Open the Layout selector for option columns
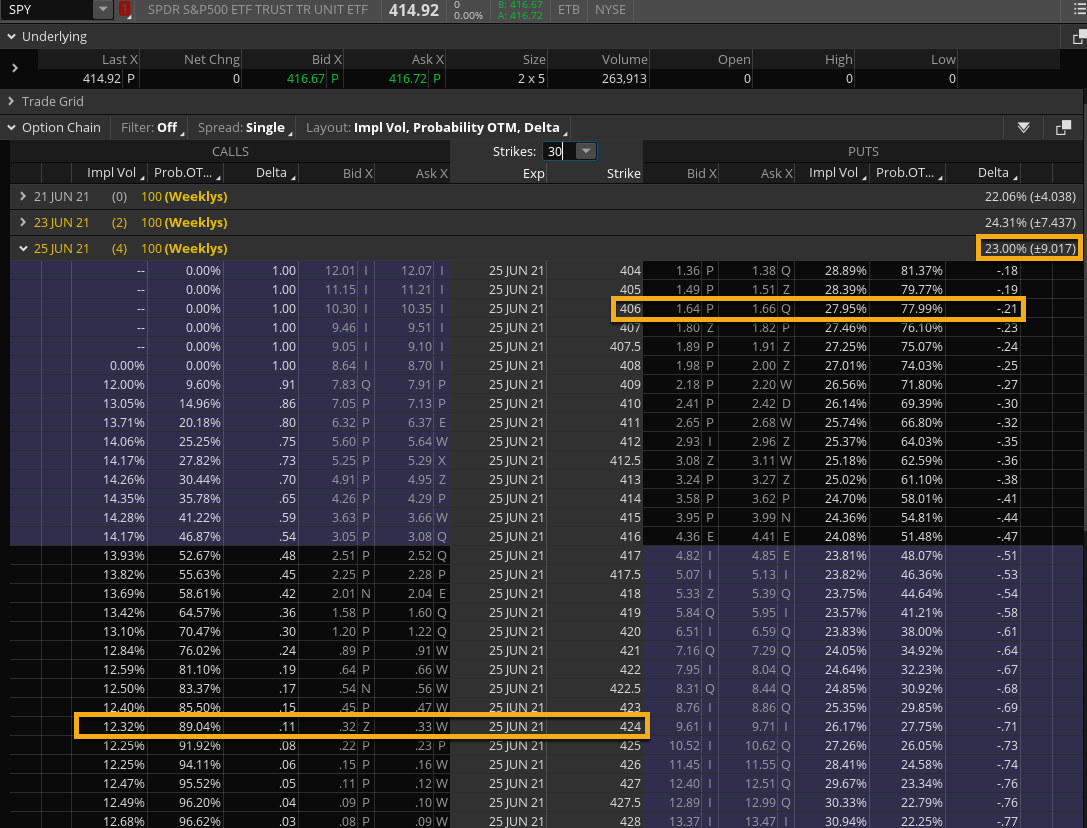 point(436,128)
